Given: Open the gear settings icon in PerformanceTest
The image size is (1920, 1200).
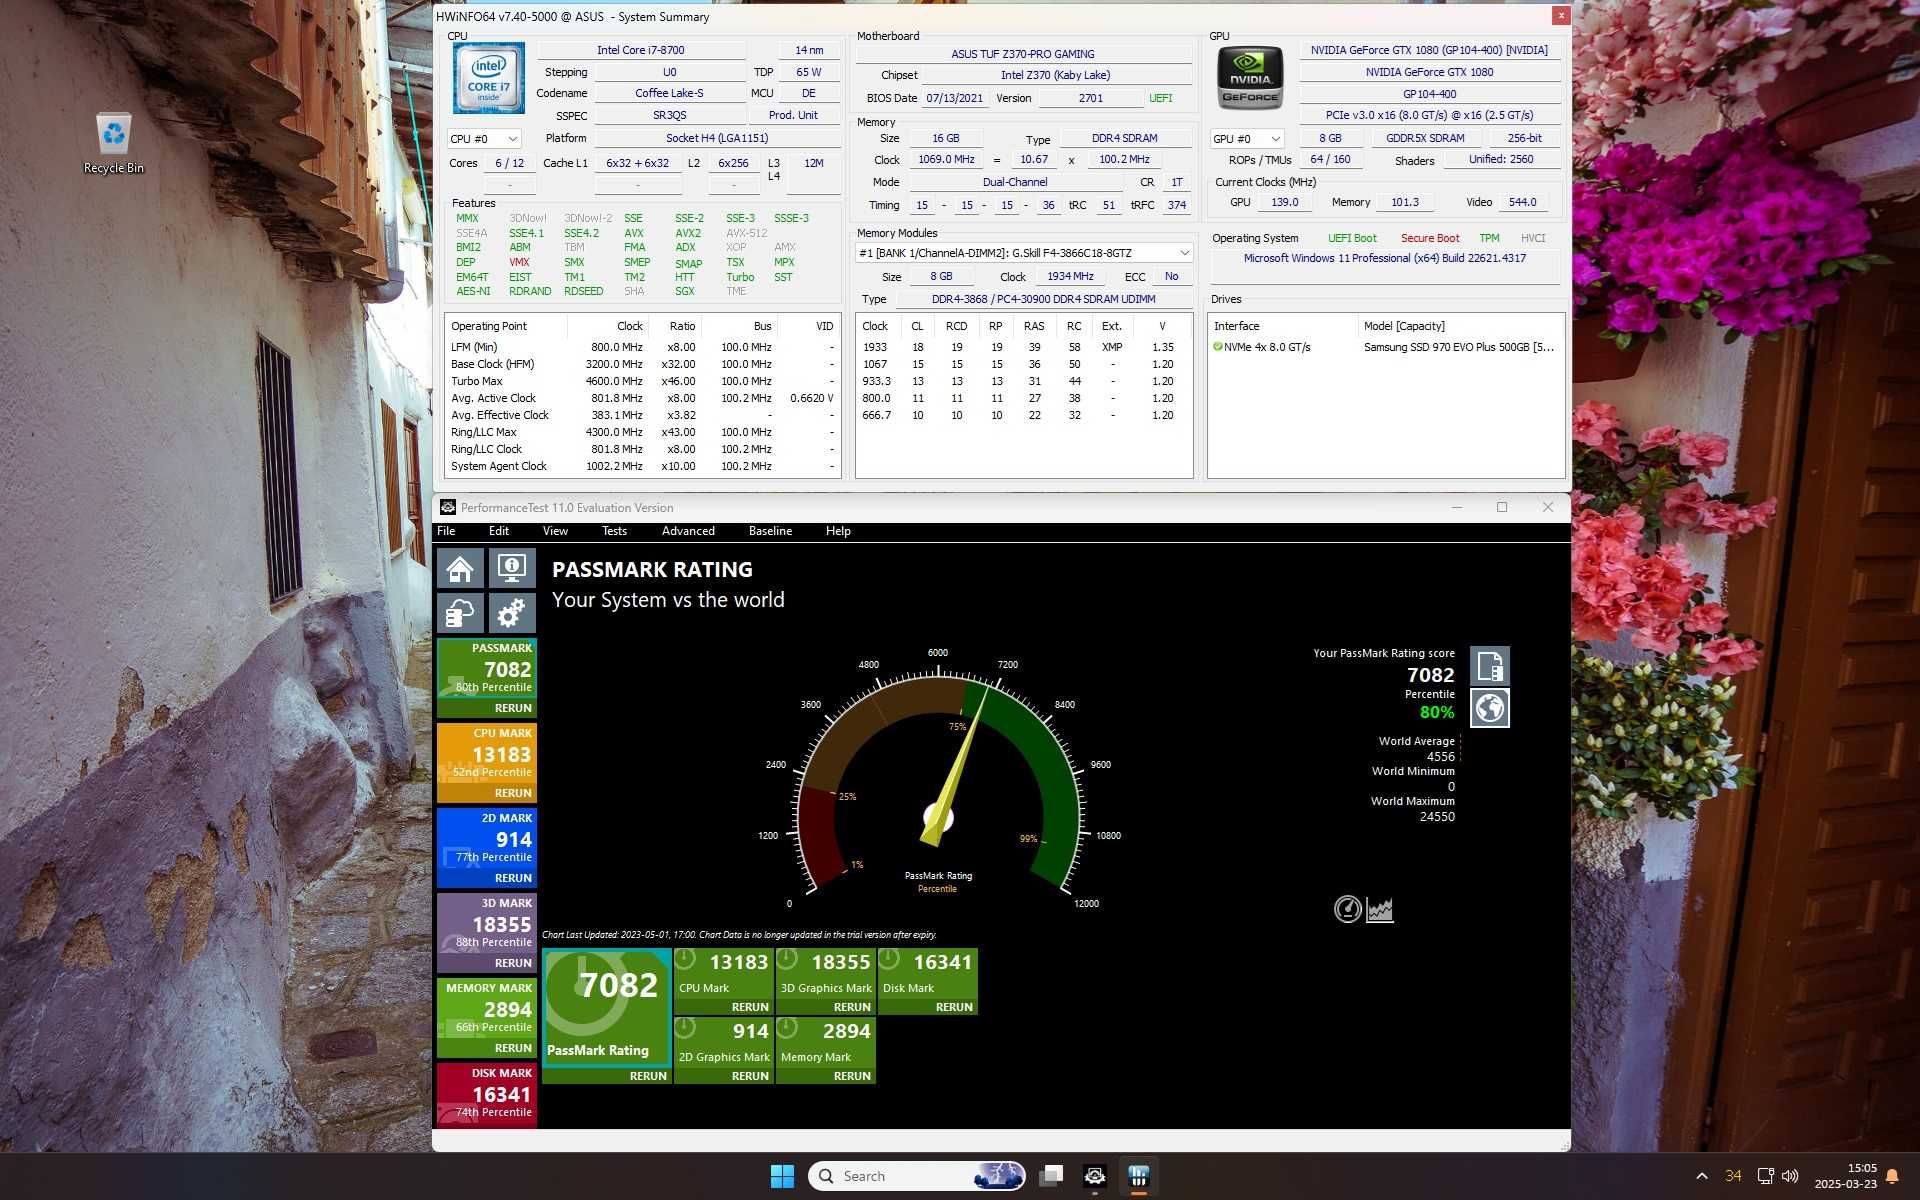Looking at the screenshot, I should [x=512, y=613].
